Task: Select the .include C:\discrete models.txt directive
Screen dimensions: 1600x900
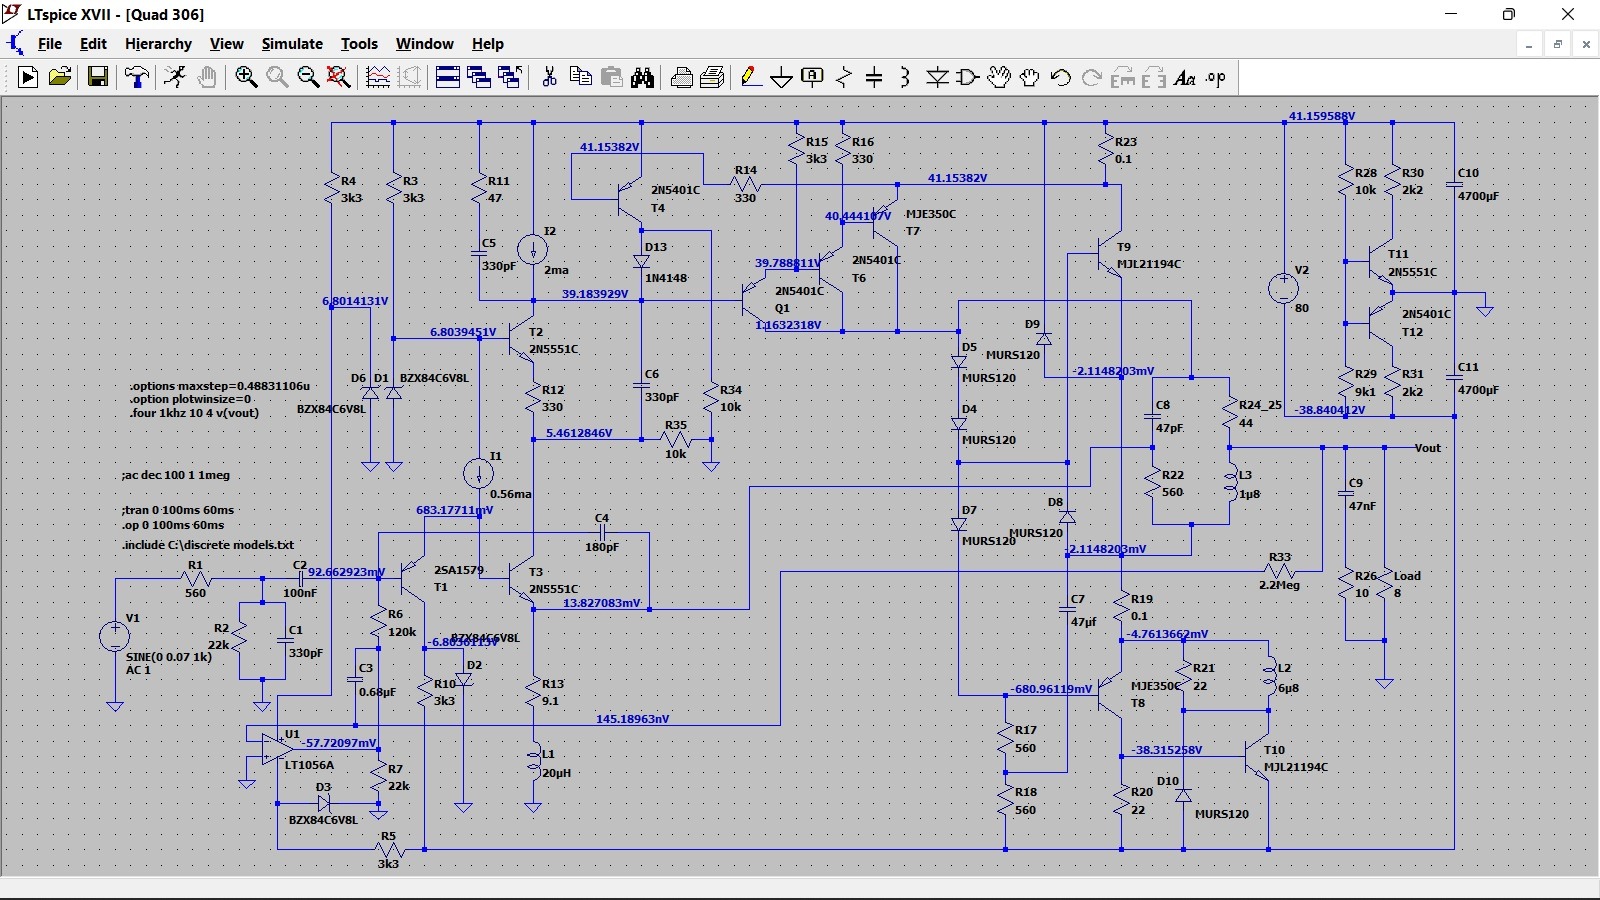Action: tap(208, 545)
